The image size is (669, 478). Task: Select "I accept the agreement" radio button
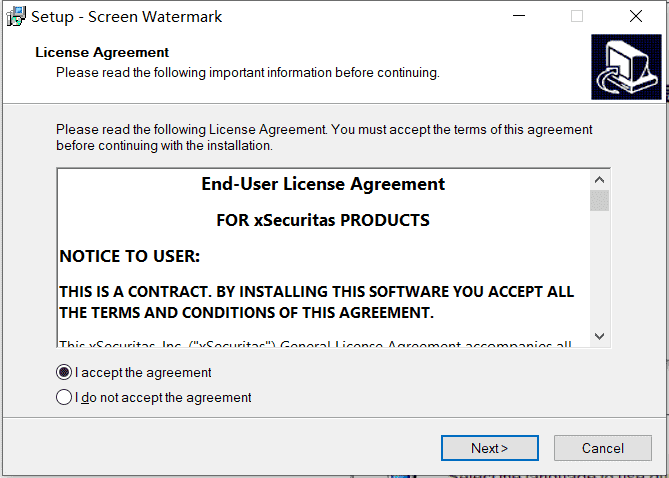pyautogui.click(x=64, y=372)
